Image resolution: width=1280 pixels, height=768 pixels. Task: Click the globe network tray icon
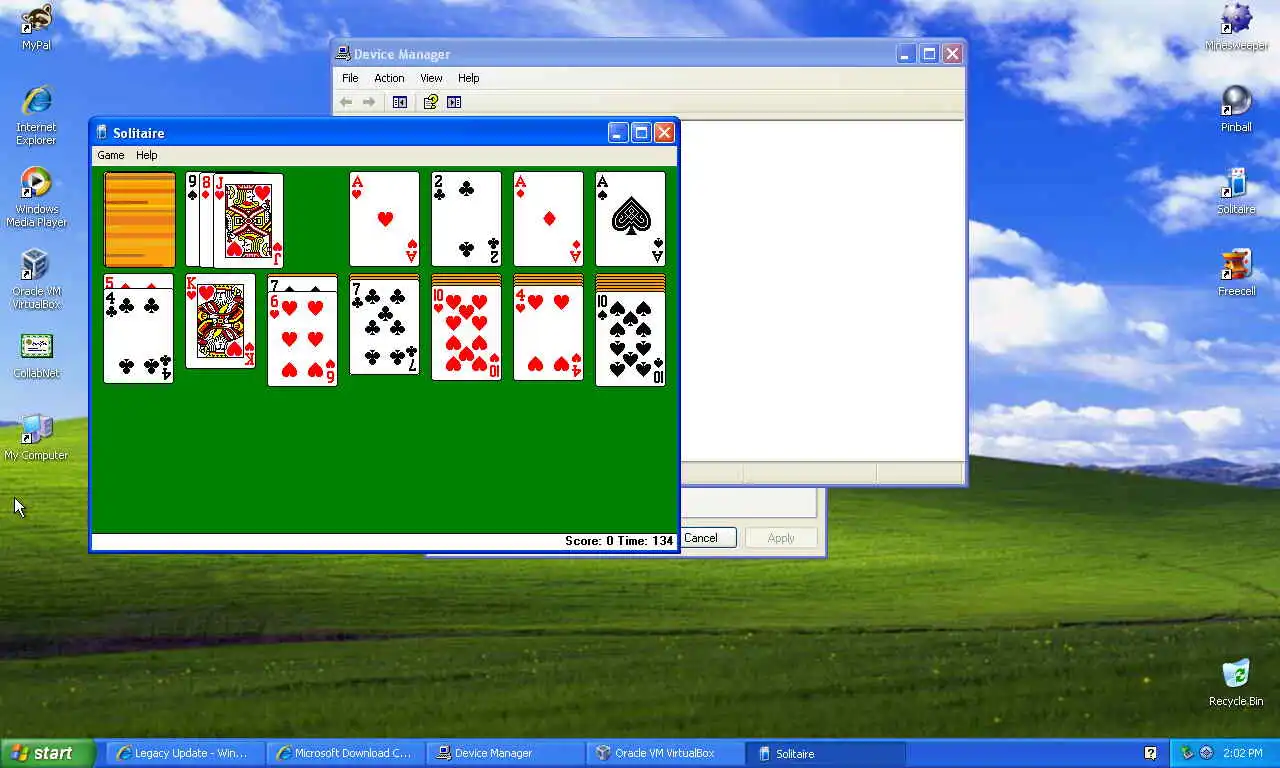tap(1207, 753)
